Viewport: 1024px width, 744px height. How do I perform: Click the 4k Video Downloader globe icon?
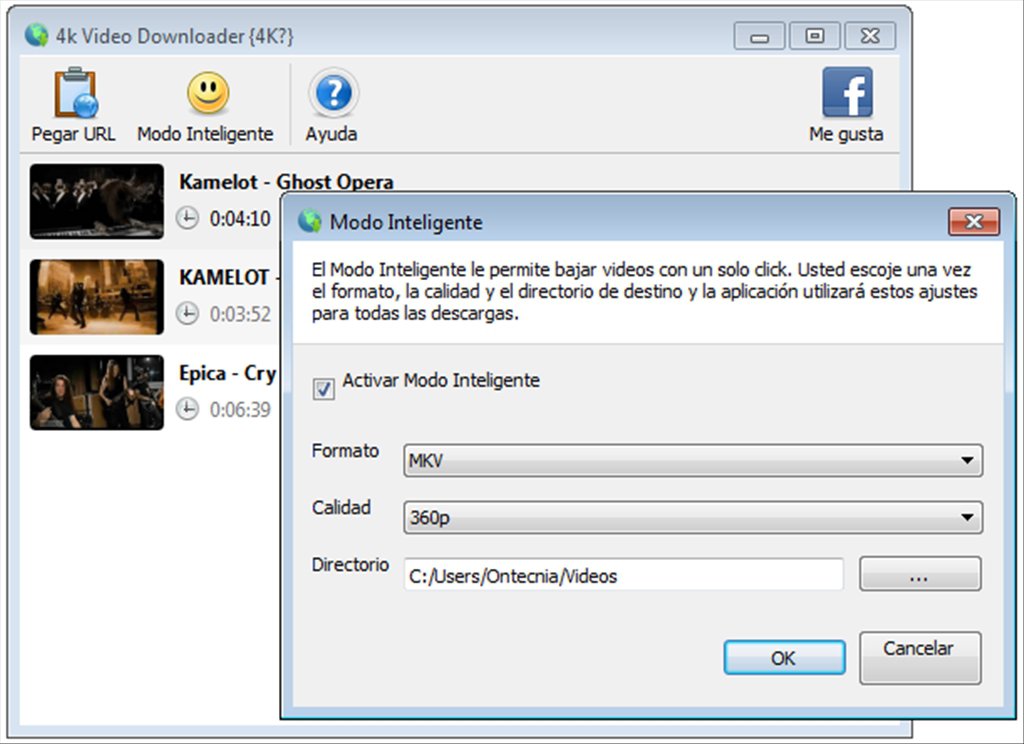point(35,35)
